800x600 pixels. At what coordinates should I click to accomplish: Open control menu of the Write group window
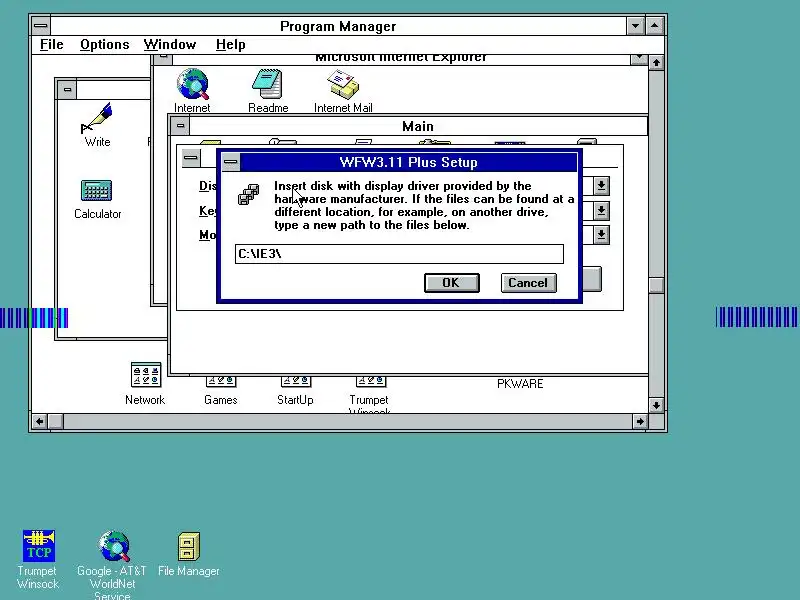pos(67,90)
